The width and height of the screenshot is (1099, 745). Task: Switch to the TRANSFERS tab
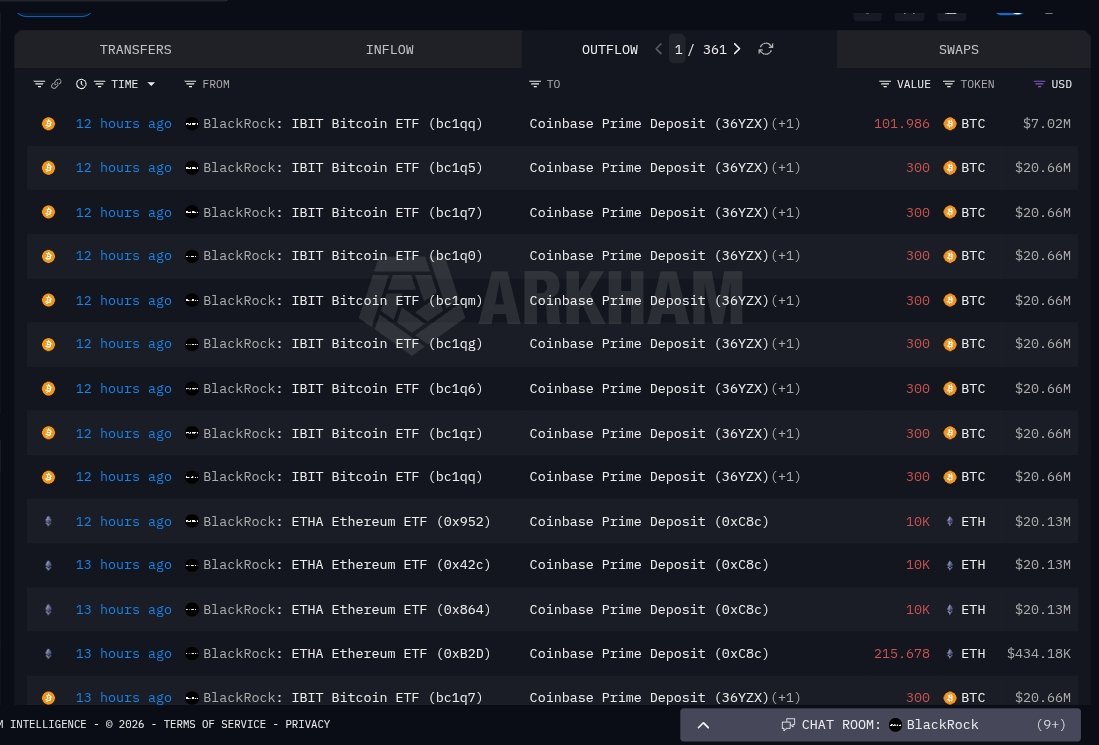click(x=135, y=49)
